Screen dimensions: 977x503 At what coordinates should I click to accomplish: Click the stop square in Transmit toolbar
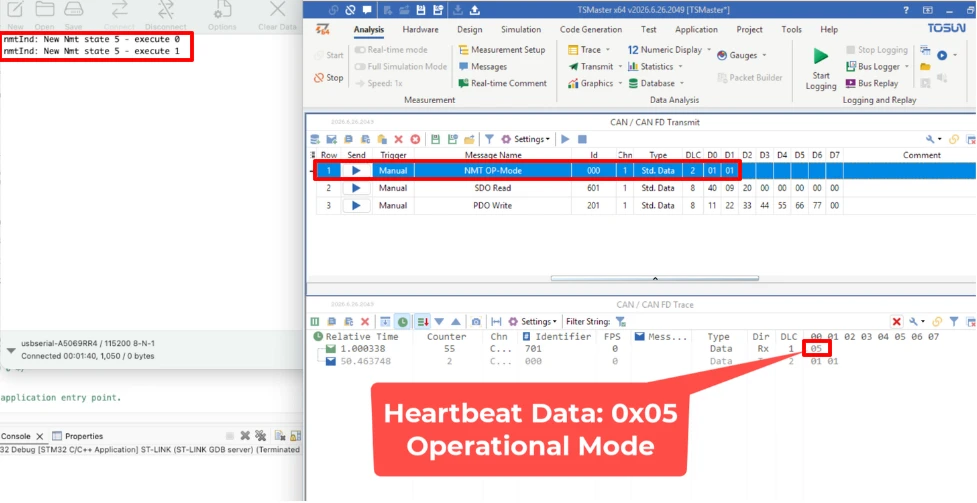(582, 139)
